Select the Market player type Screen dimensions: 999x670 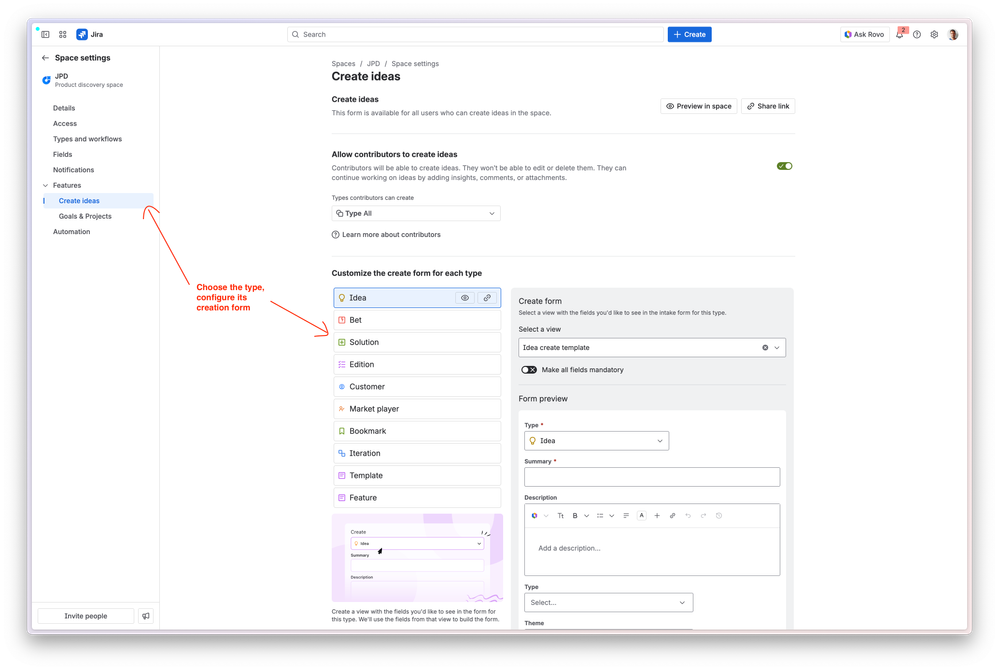tap(417, 409)
